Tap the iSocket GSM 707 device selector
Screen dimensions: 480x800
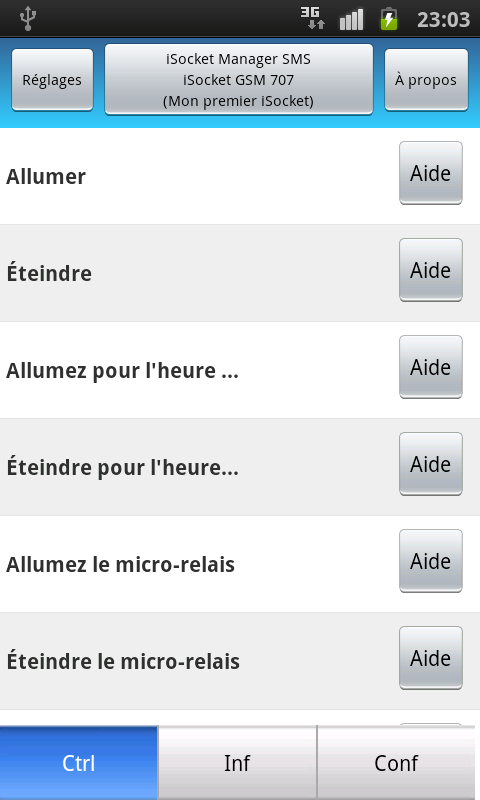point(239,80)
